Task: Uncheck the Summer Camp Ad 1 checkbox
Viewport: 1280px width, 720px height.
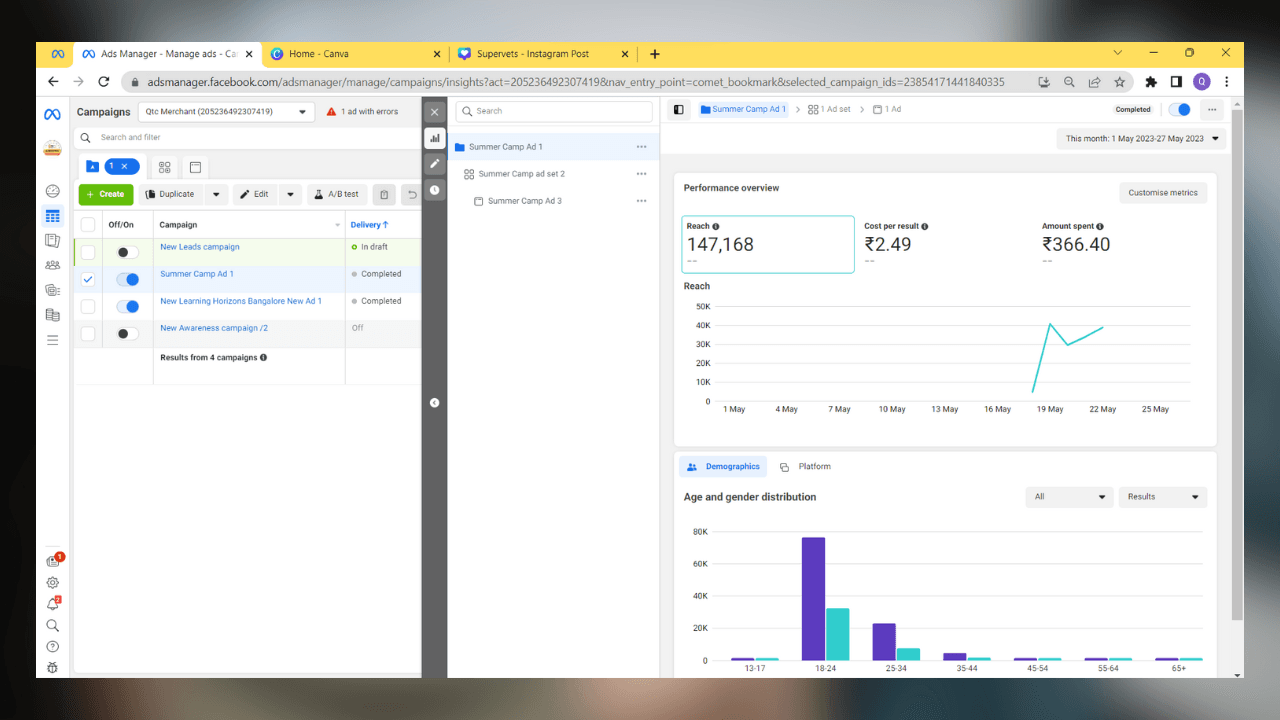Action: 88,279
